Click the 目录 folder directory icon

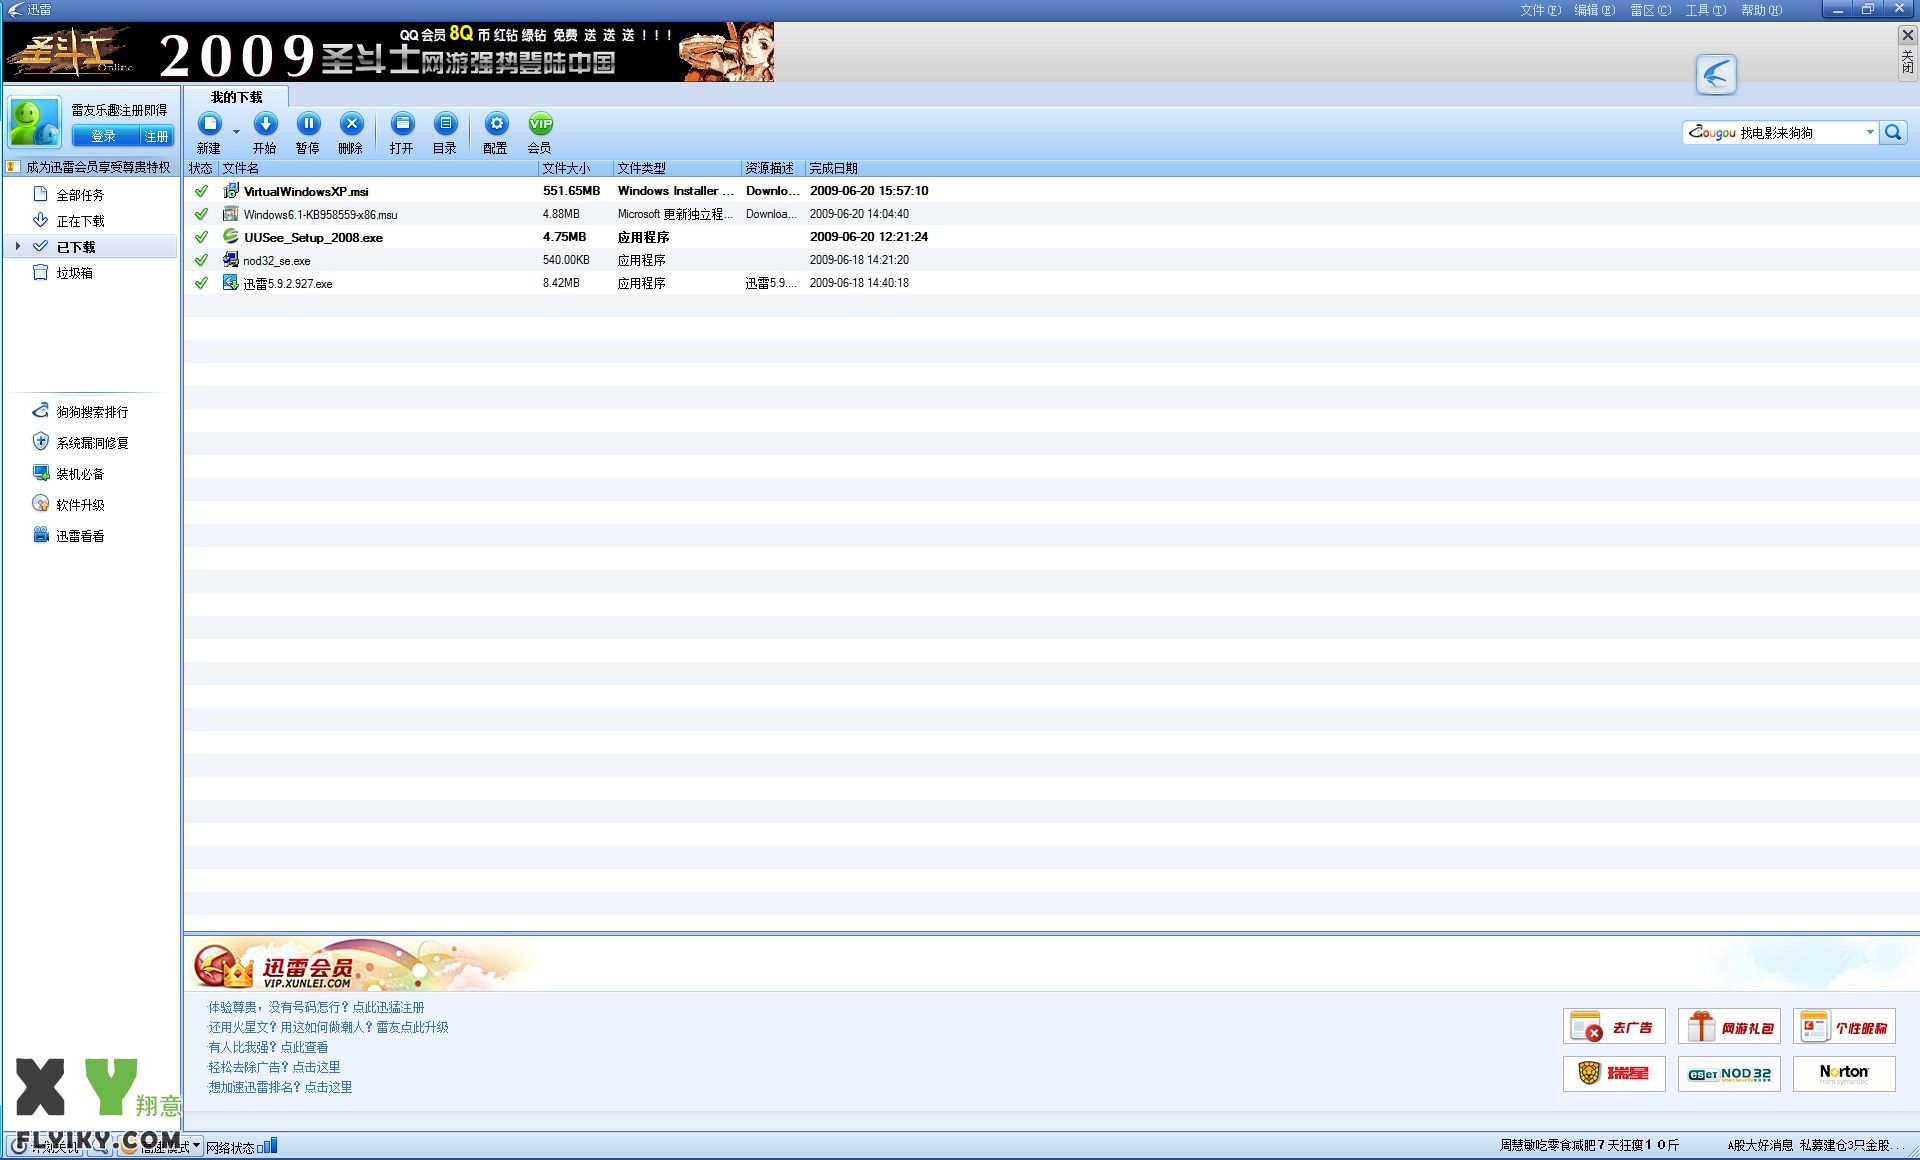(x=445, y=124)
